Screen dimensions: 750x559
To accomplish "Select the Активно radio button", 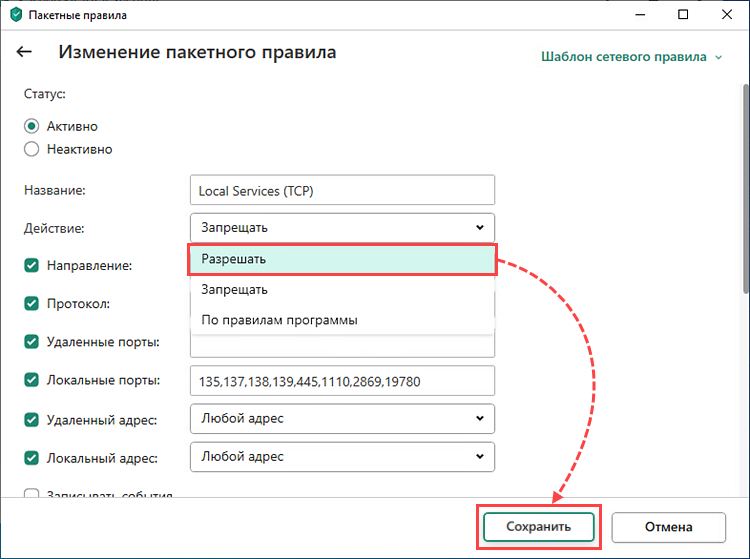I will tap(32, 126).
